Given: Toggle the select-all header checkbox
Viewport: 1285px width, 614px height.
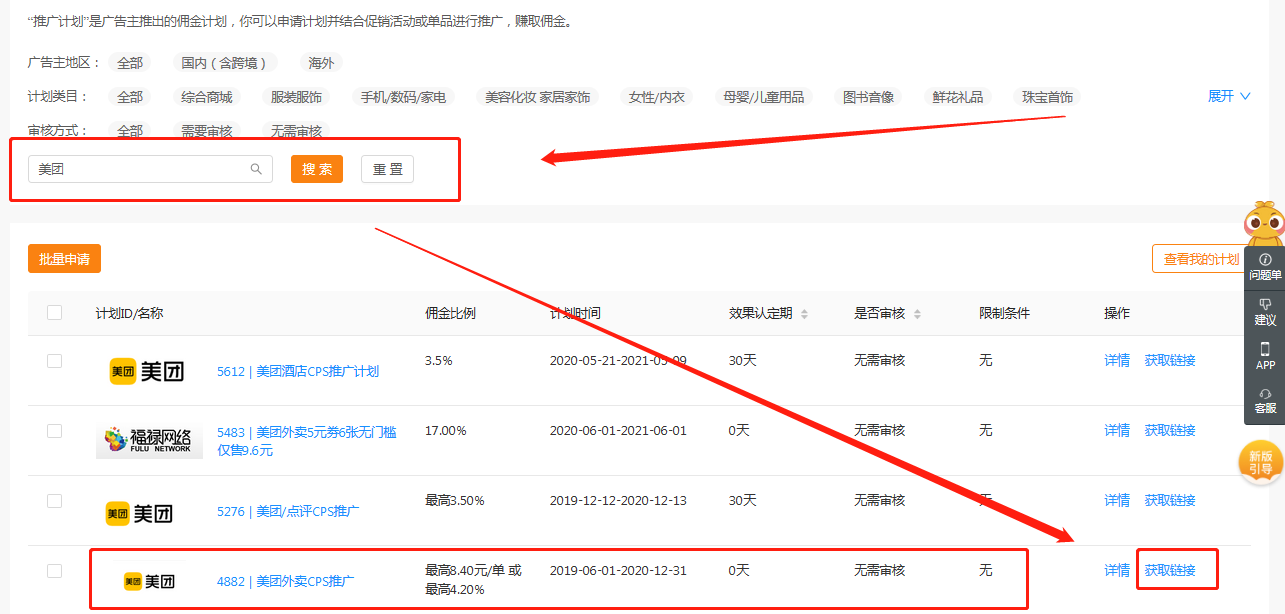Looking at the screenshot, I should coord(54,313).
